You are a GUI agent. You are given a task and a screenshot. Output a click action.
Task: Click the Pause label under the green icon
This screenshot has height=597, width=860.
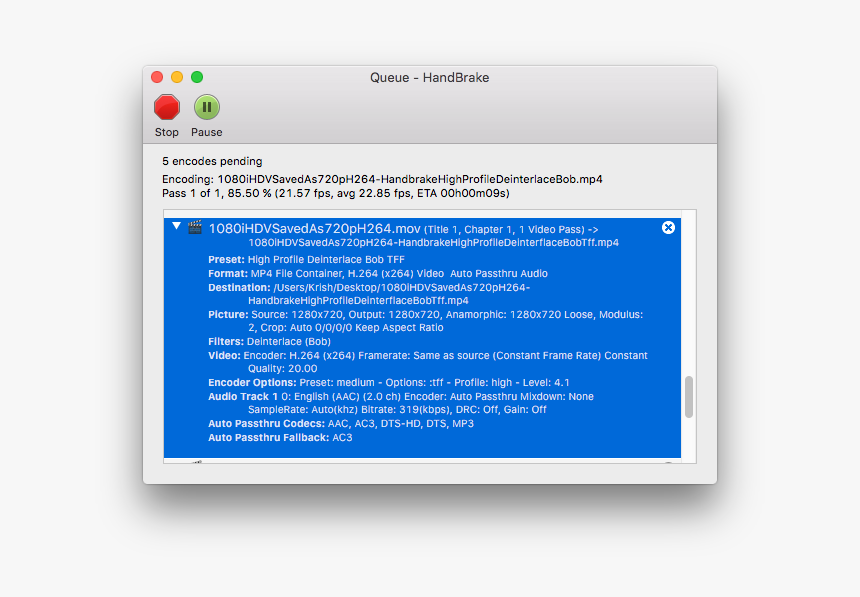click(x=207, y=132)
